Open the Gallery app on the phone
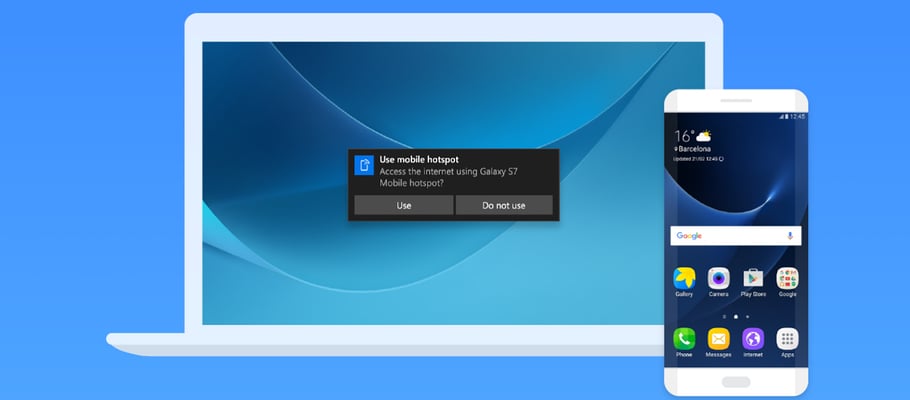910x400 pixels. (684, 278)
